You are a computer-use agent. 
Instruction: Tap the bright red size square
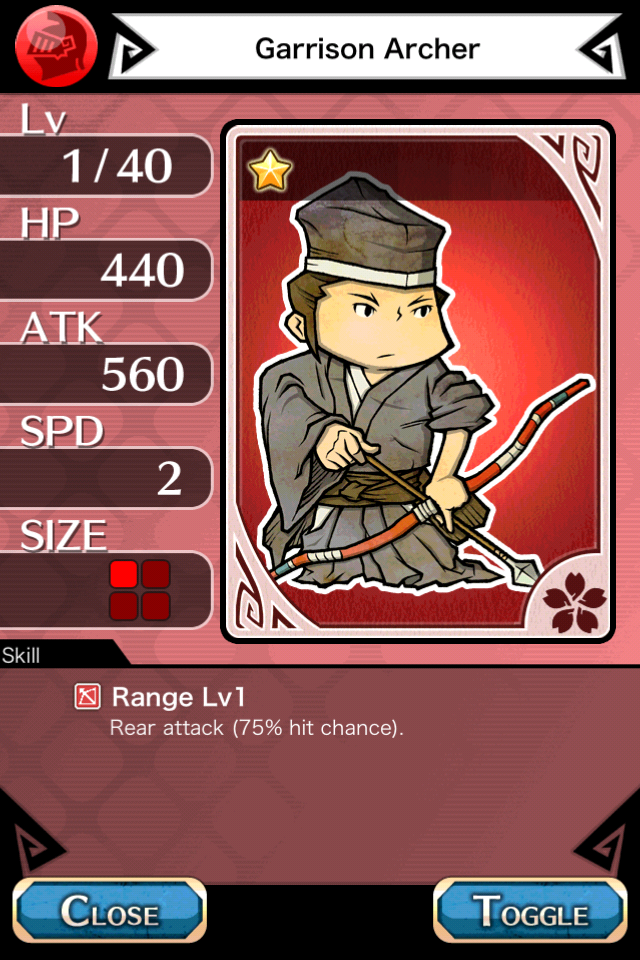(x=124, y=574)
